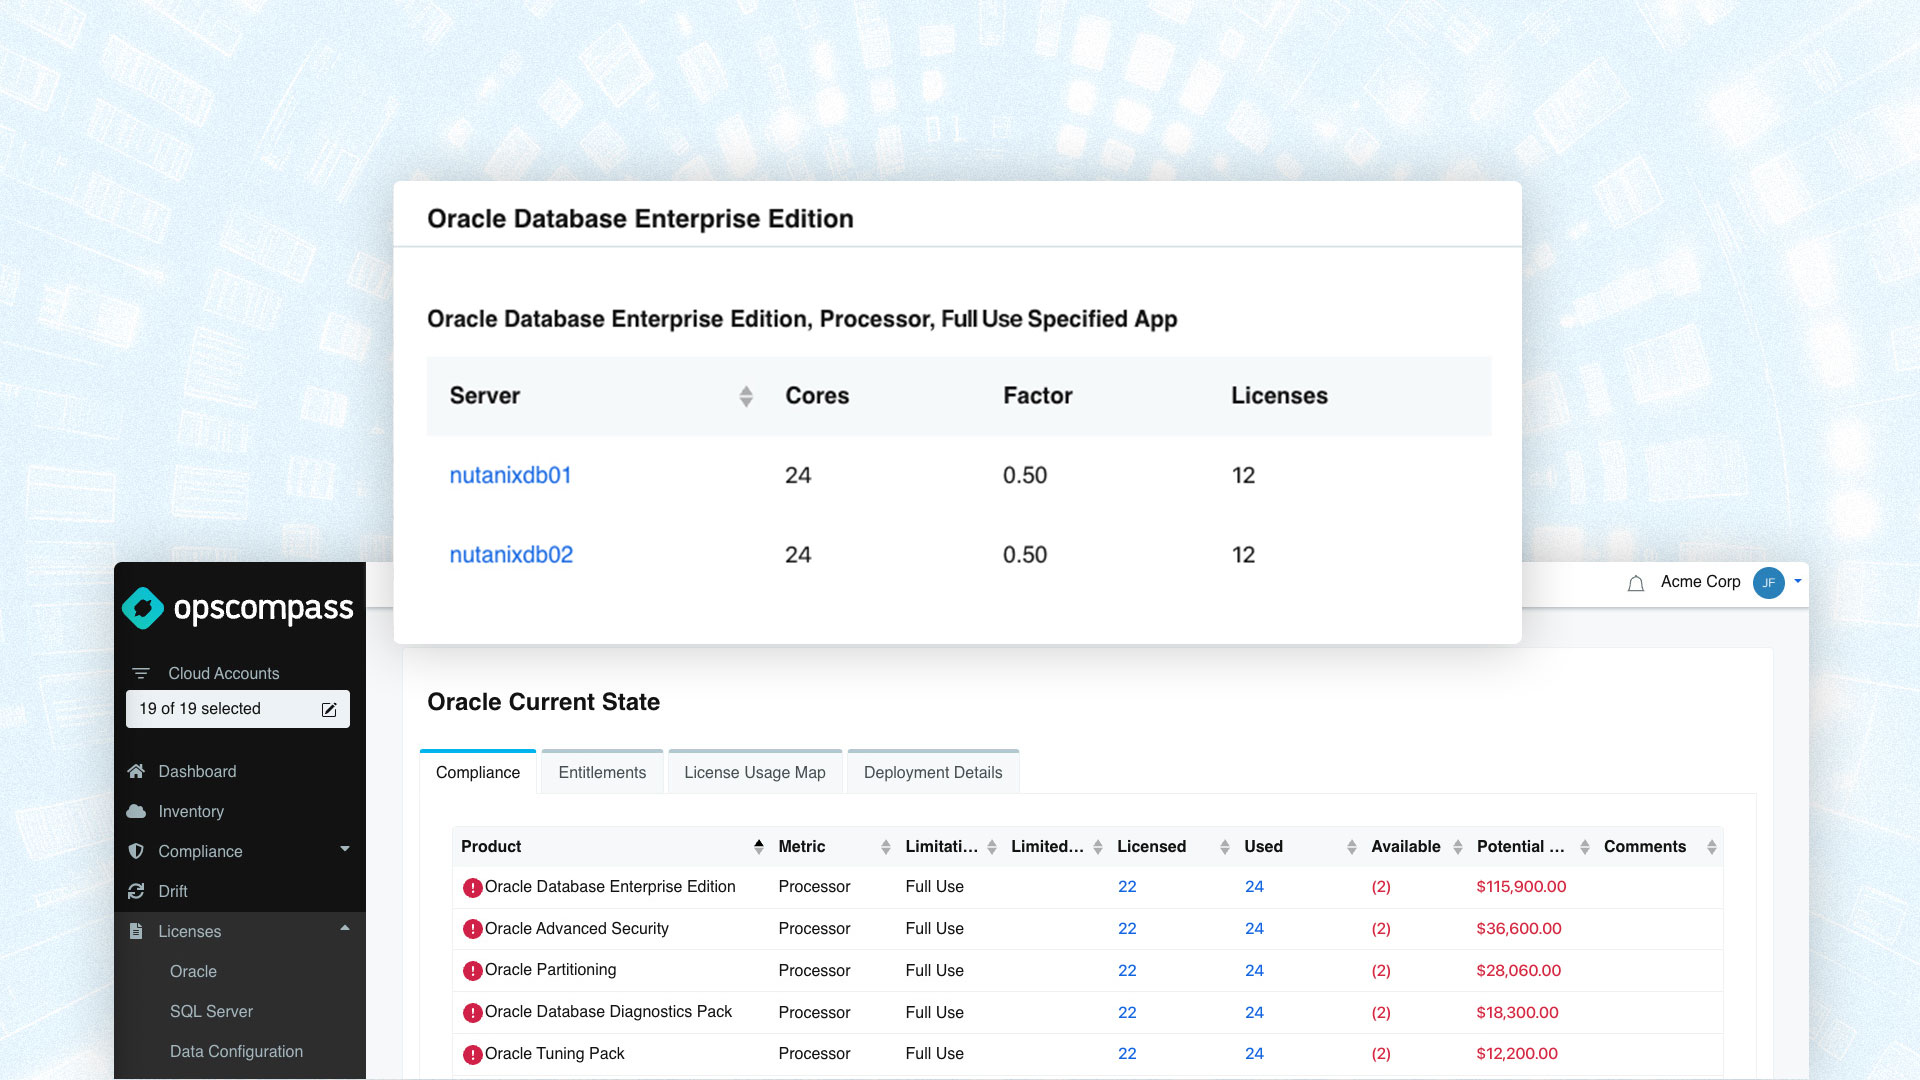Sort by Product column arrow
This screenshot has width=1920, height=1080.
pos(759,847)
